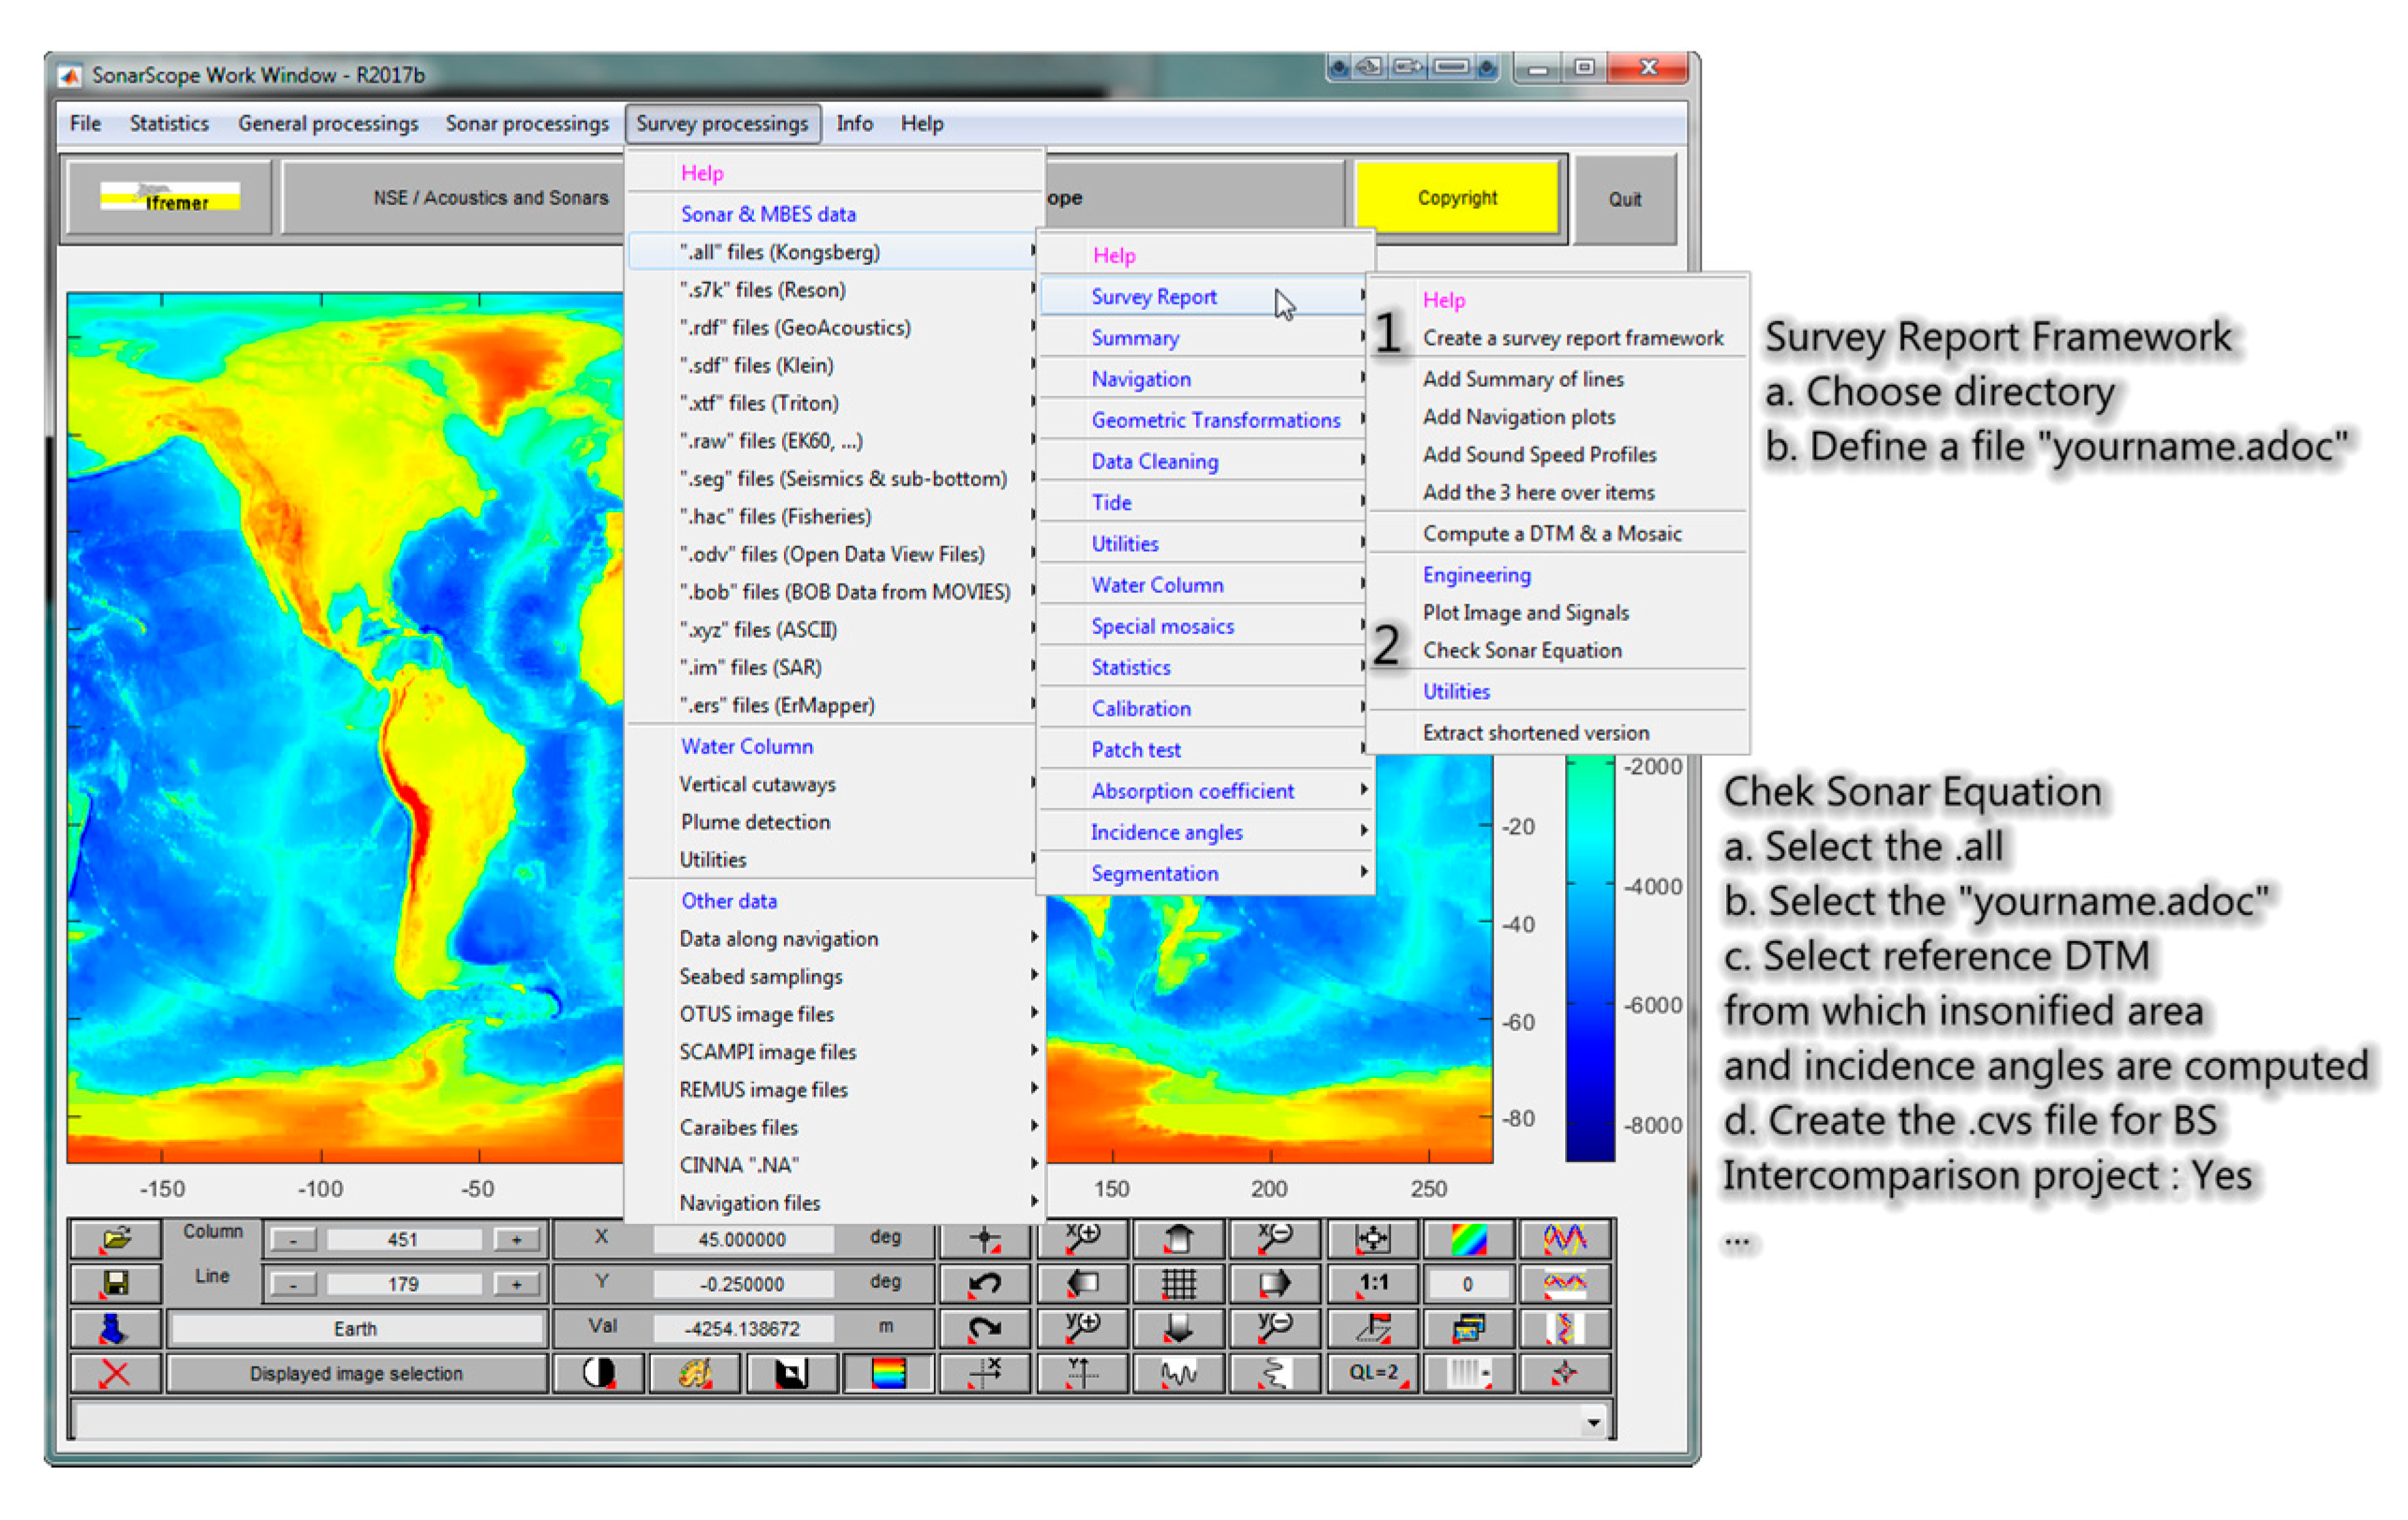Open the Info menu
2408x1520 pixels.
tap(854, 124)
